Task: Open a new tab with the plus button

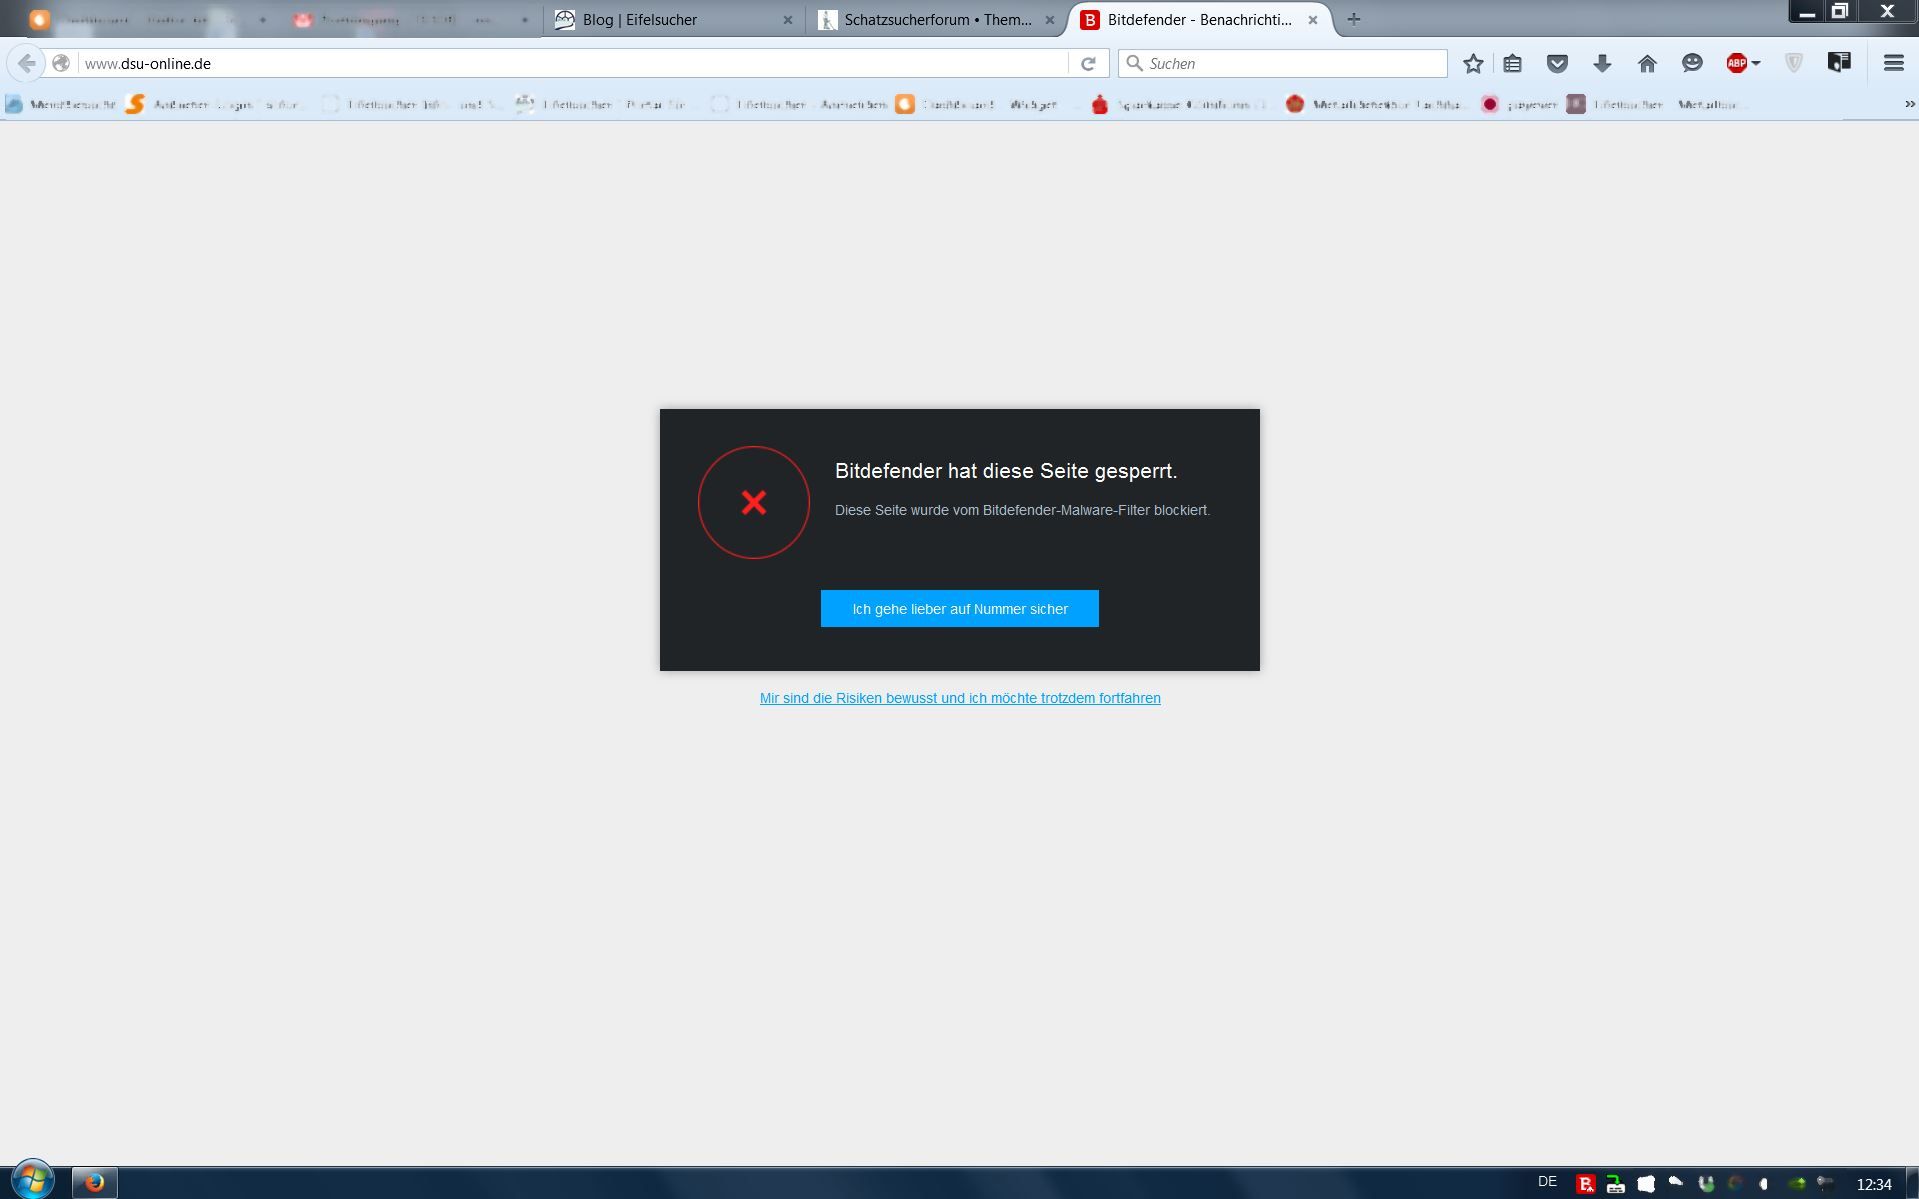Action: click(1354, 19)
